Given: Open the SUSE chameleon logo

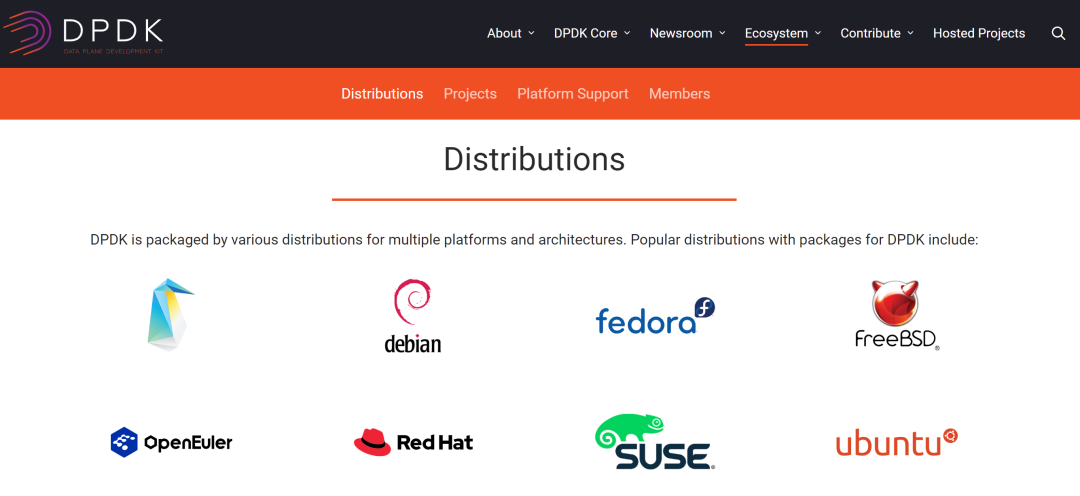Looking at the screenshot, I should pos(655,442).
